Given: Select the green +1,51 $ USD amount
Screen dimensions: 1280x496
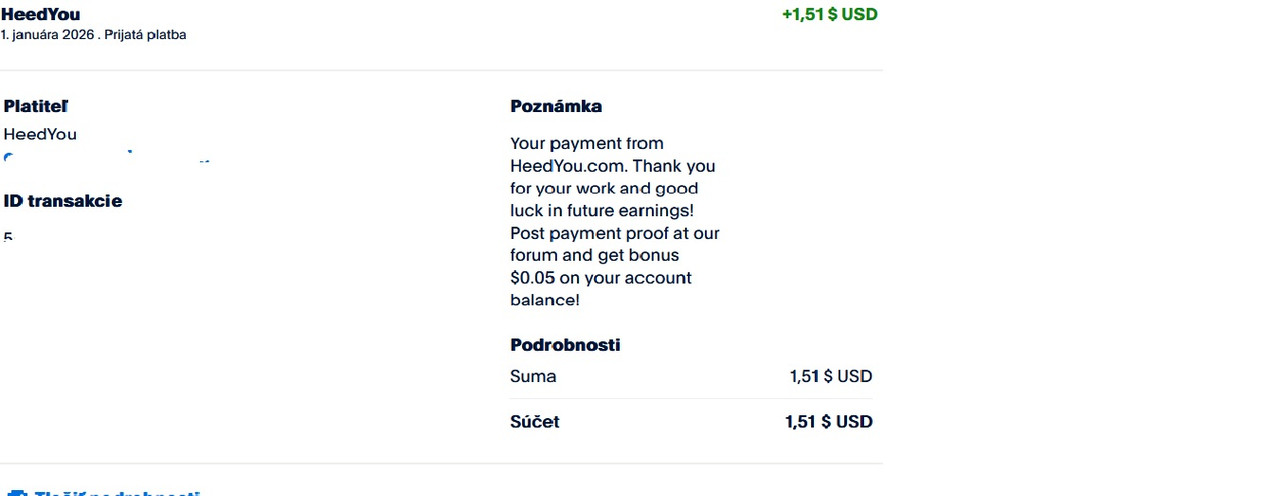Looking at the screenshot, I should (829, 15).
